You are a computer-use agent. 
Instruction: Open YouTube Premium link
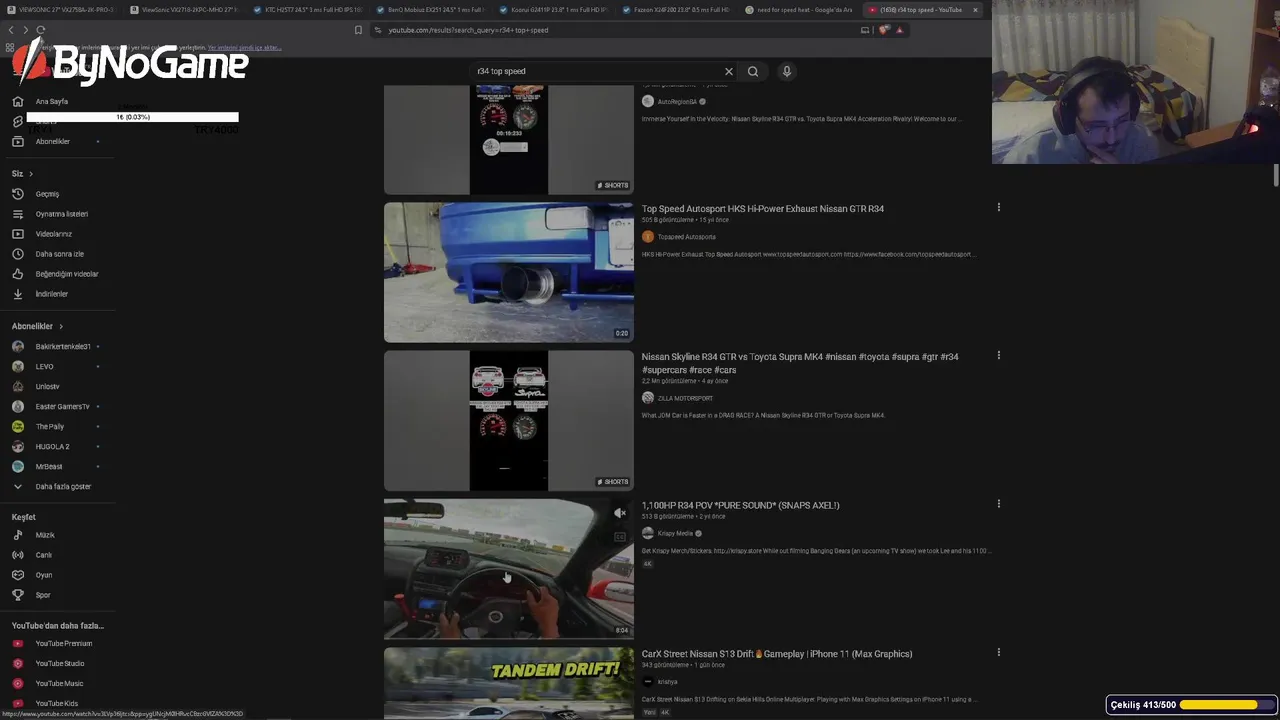[x=63, y=643]
